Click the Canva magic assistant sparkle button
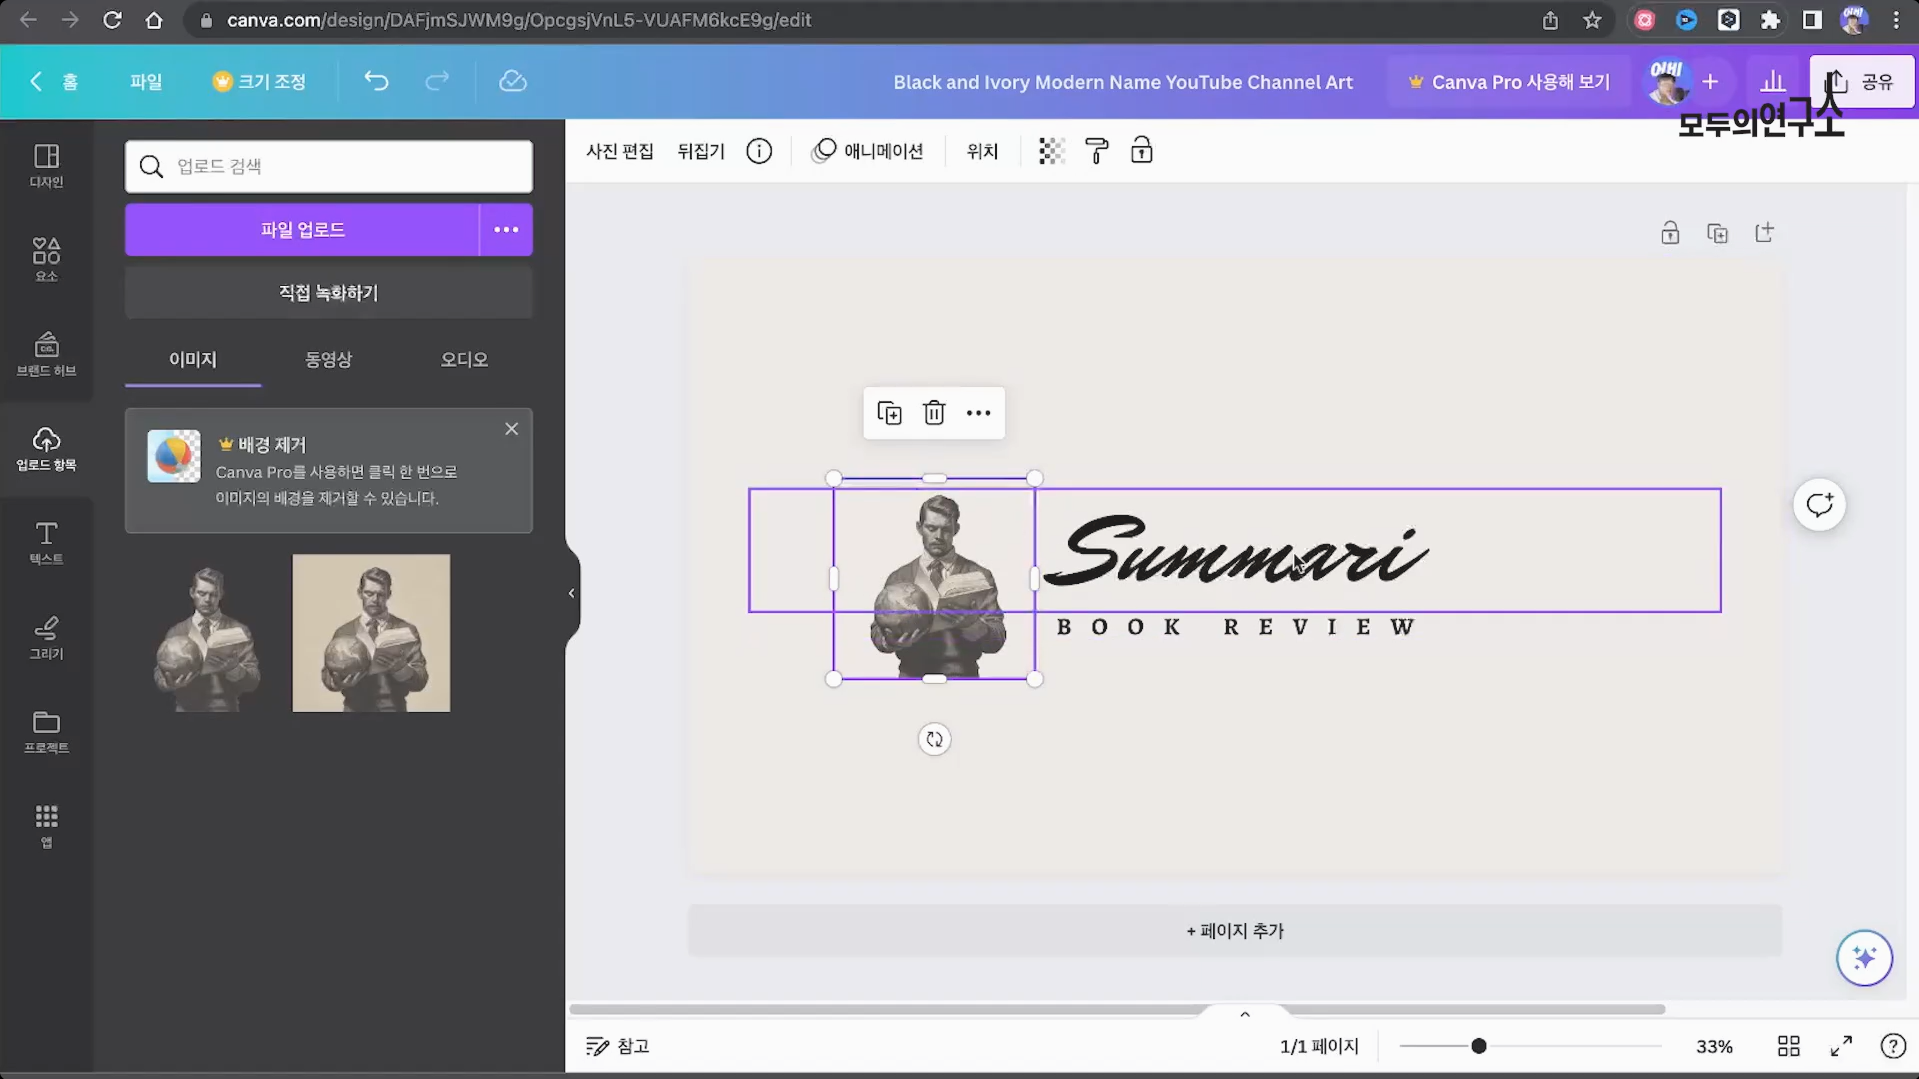The height and width of the screenshot is (1079, 1919). [x=1864, y=958]
